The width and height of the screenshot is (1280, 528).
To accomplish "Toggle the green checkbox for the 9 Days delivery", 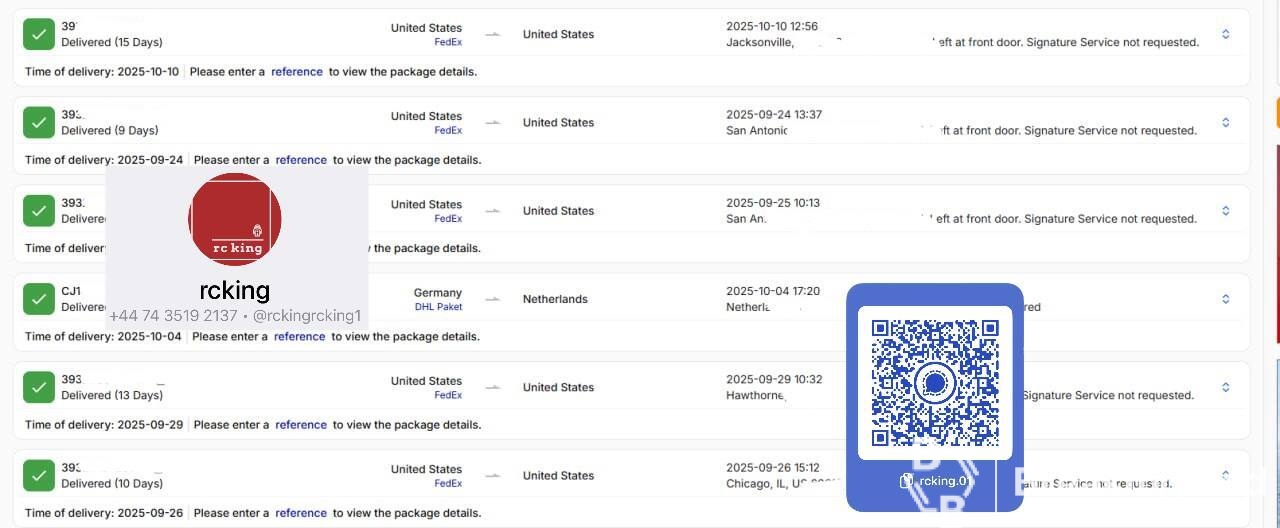I will [39, 122].
